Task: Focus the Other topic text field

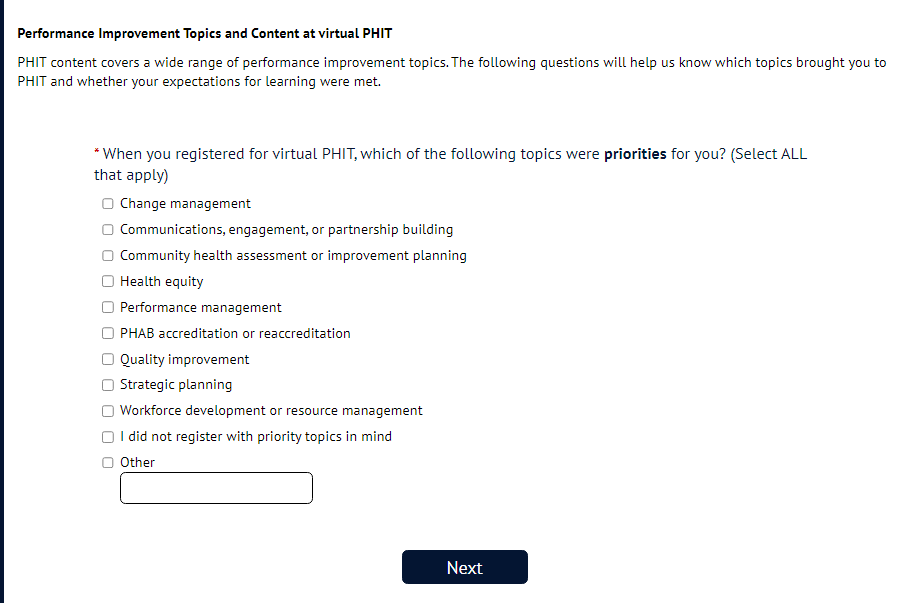Action: [x=216, y=488]
